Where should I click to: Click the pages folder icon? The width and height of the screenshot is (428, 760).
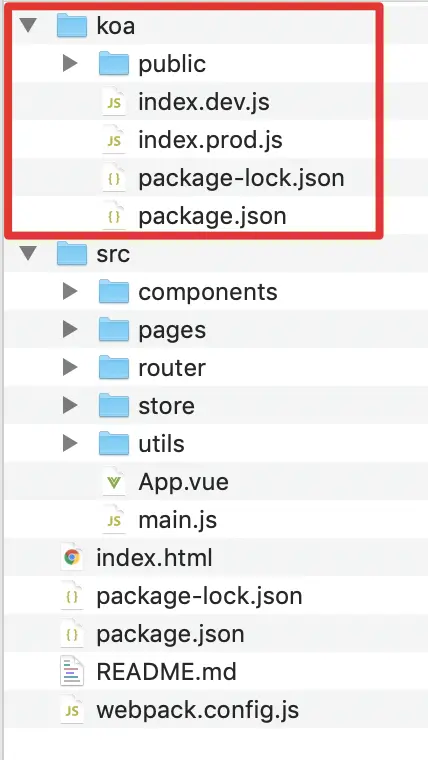coord(114,330)
